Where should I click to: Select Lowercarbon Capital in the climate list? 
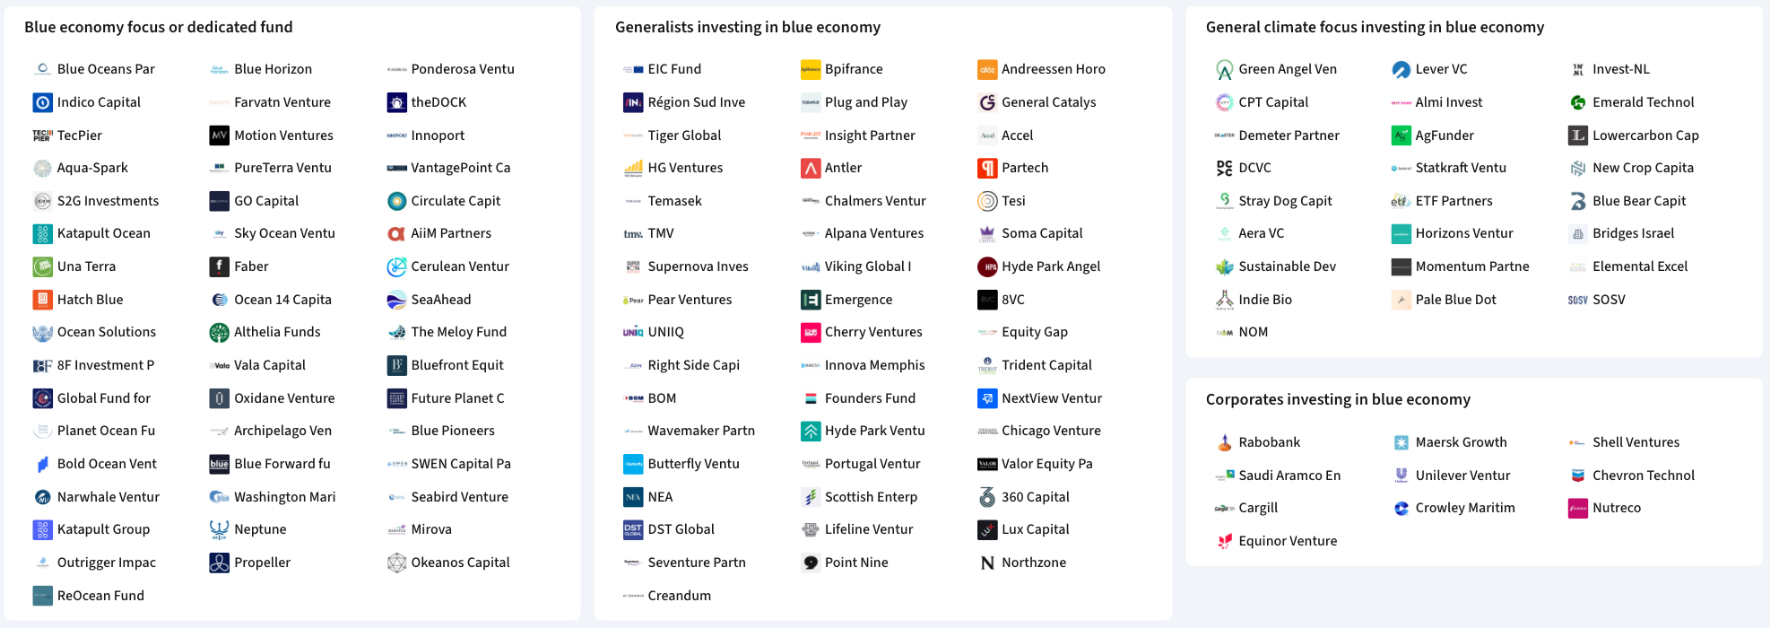(1645, 135)
